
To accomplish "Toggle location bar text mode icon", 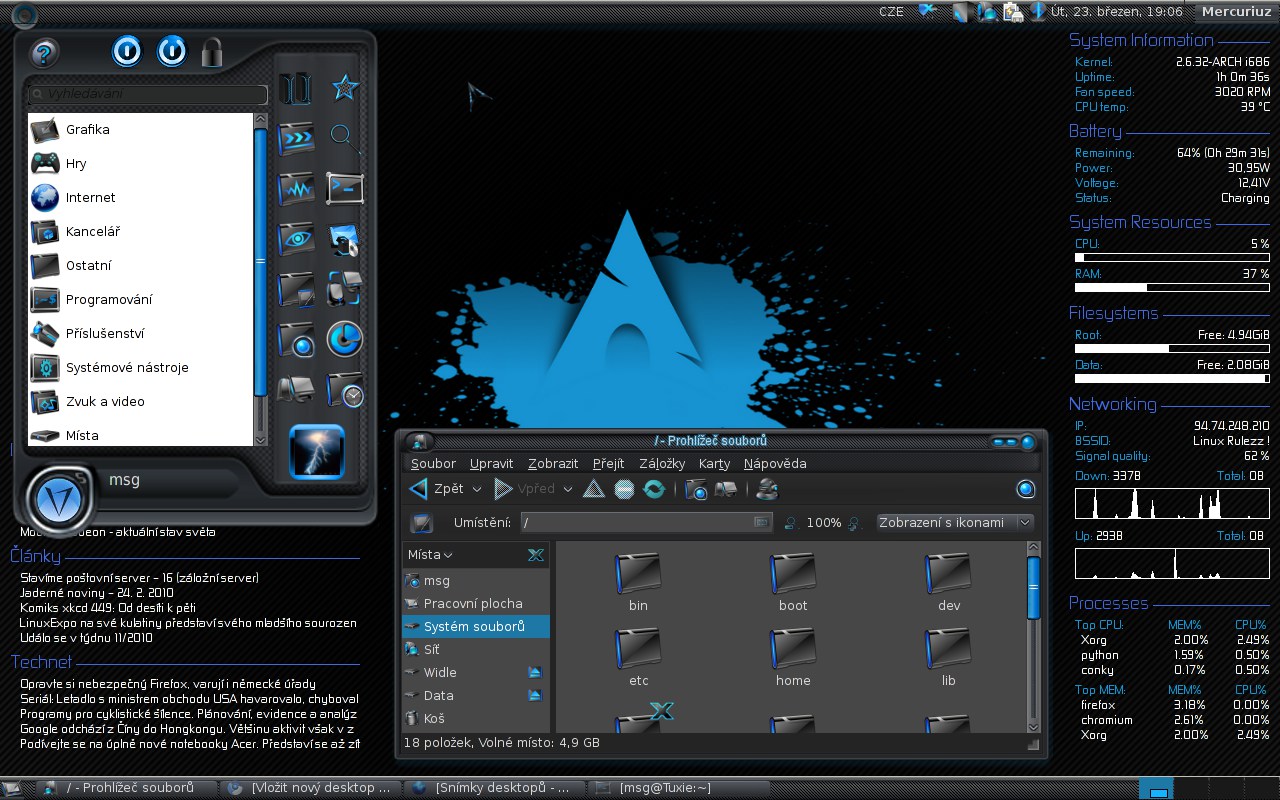I will (x=422, y=522).
